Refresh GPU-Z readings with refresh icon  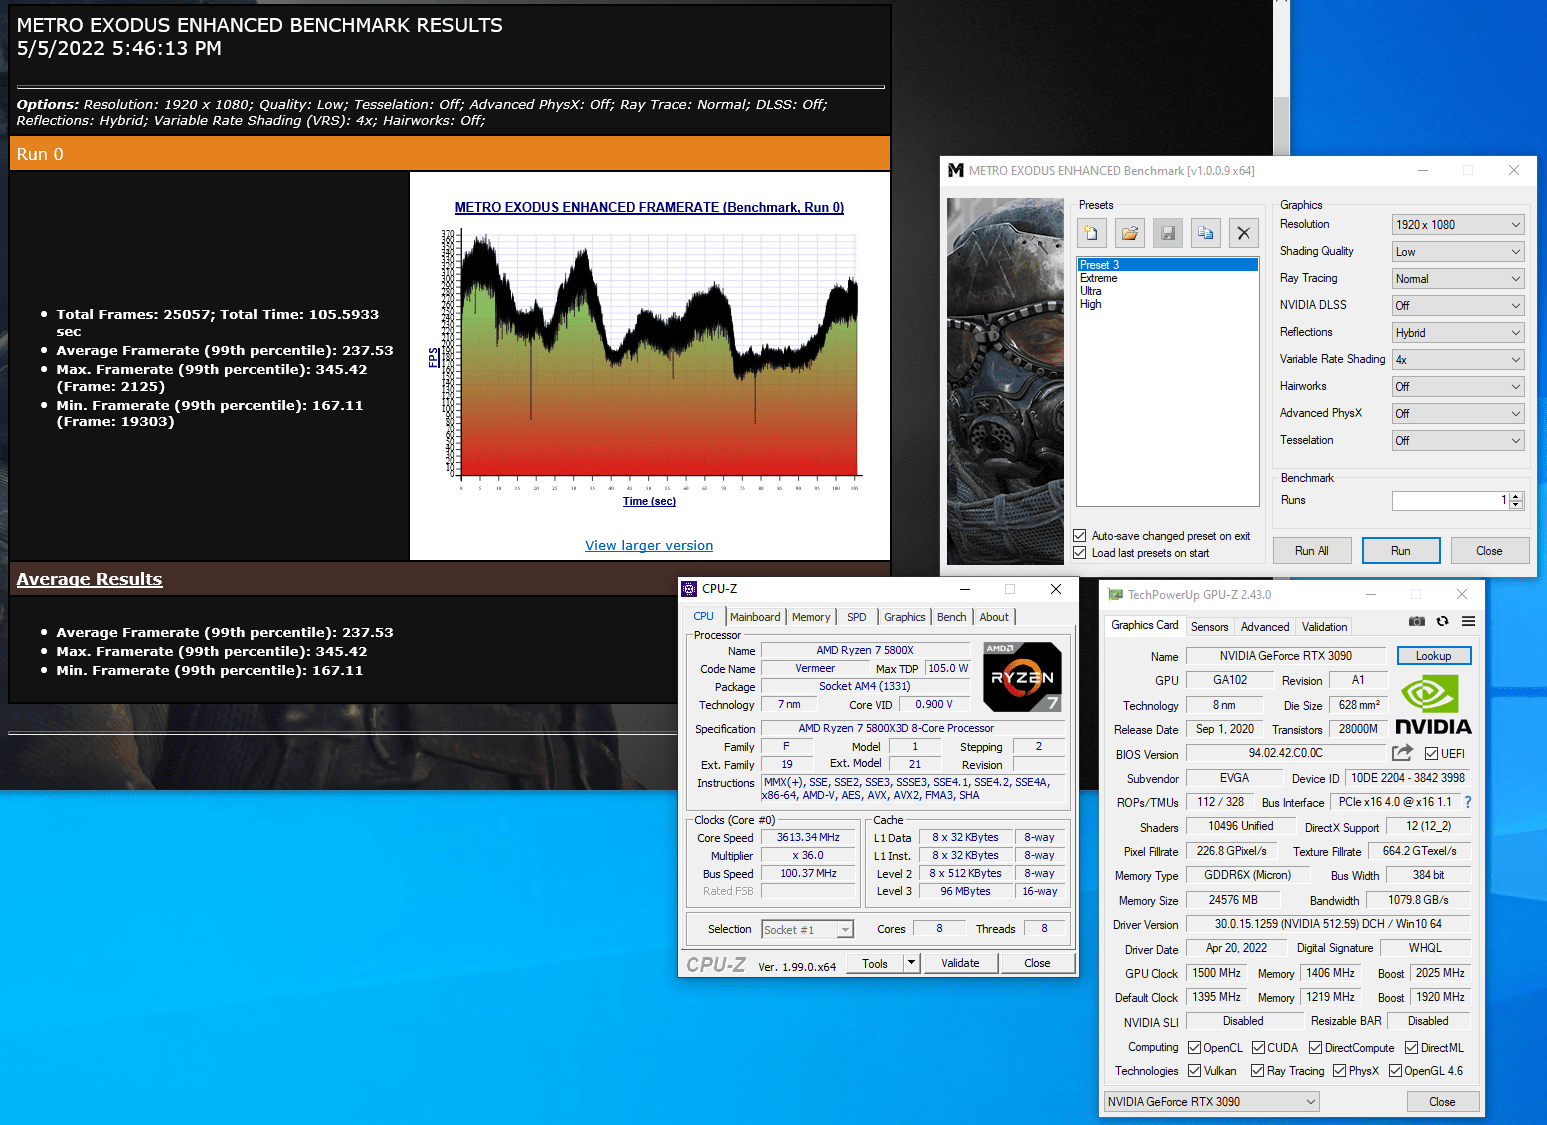(1442, 621)
